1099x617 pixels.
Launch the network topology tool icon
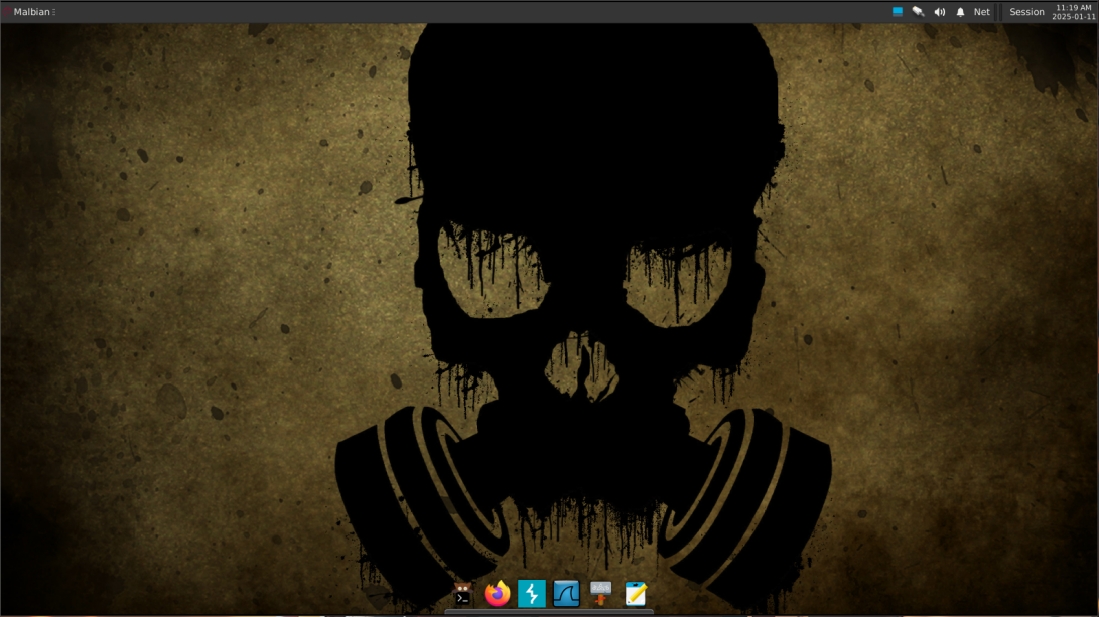point(601,593)
